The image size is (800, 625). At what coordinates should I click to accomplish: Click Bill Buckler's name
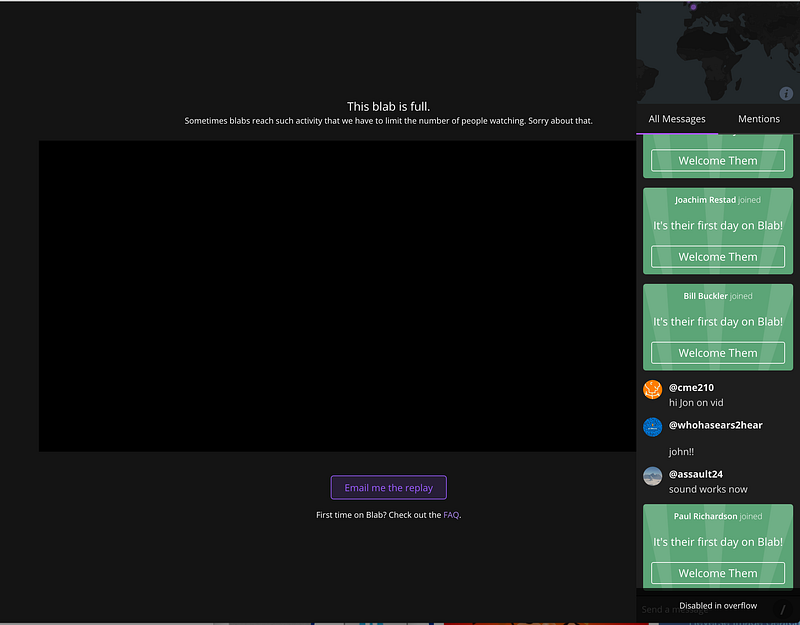click(705, 296)
